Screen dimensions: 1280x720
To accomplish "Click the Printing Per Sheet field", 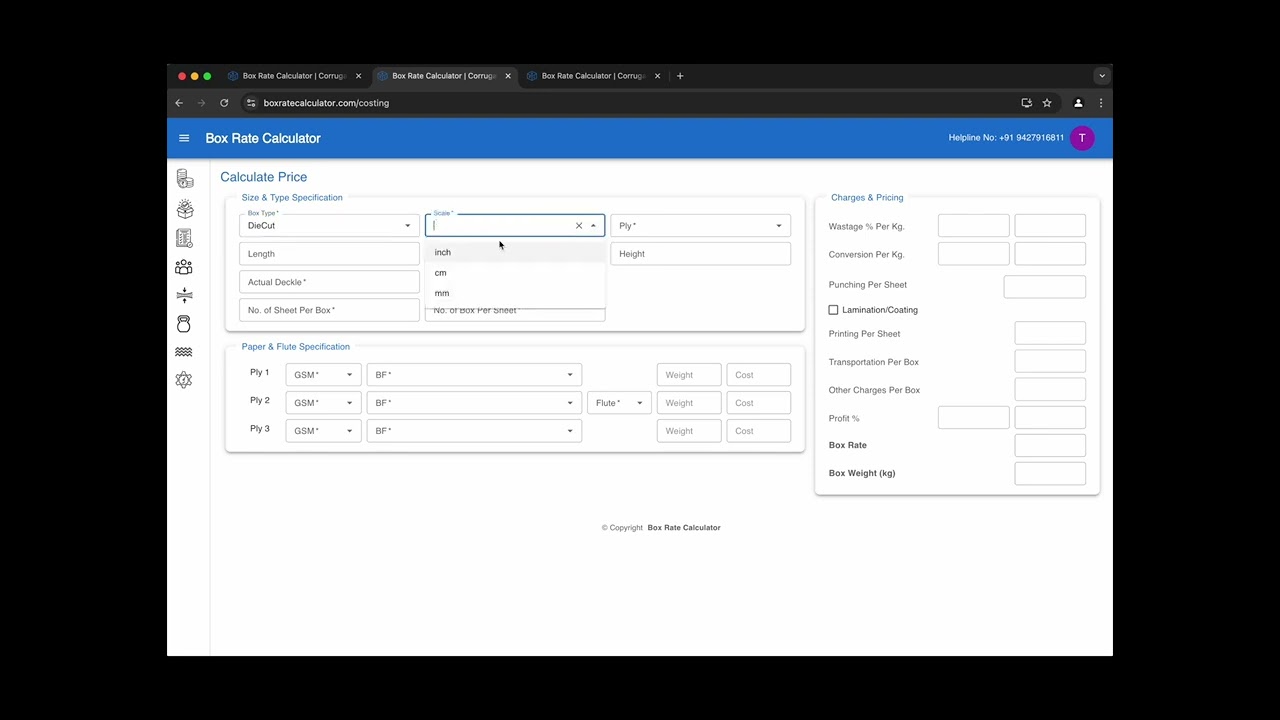I will [1050, 334].
